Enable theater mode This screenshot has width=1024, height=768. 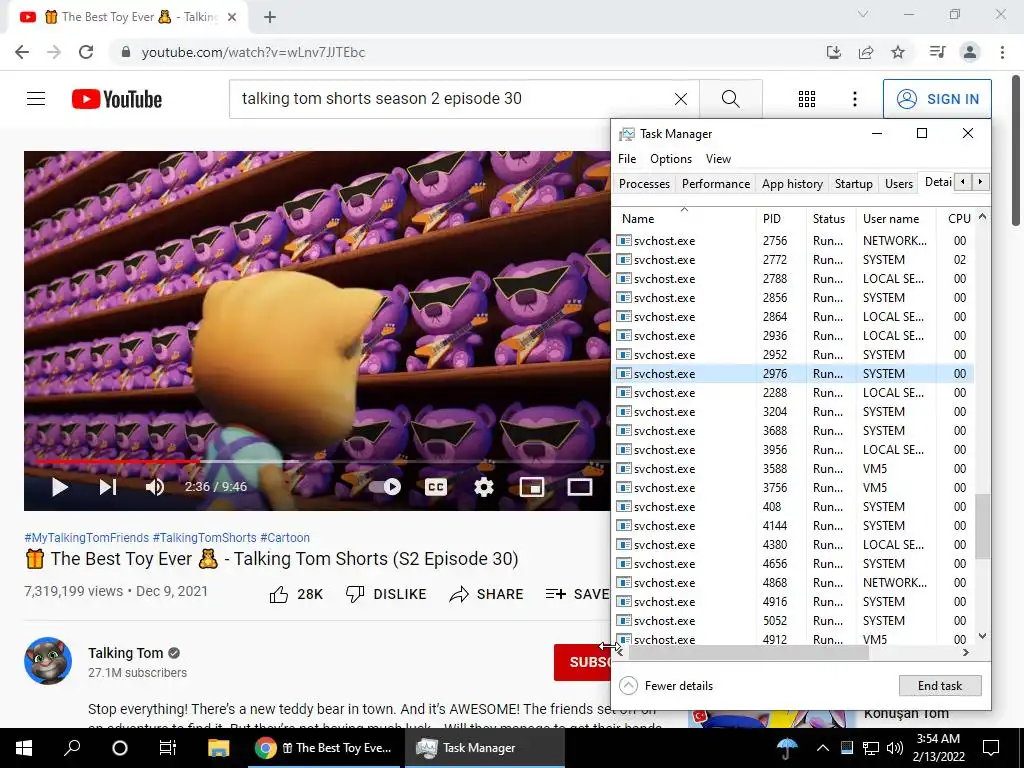(579, 487)
